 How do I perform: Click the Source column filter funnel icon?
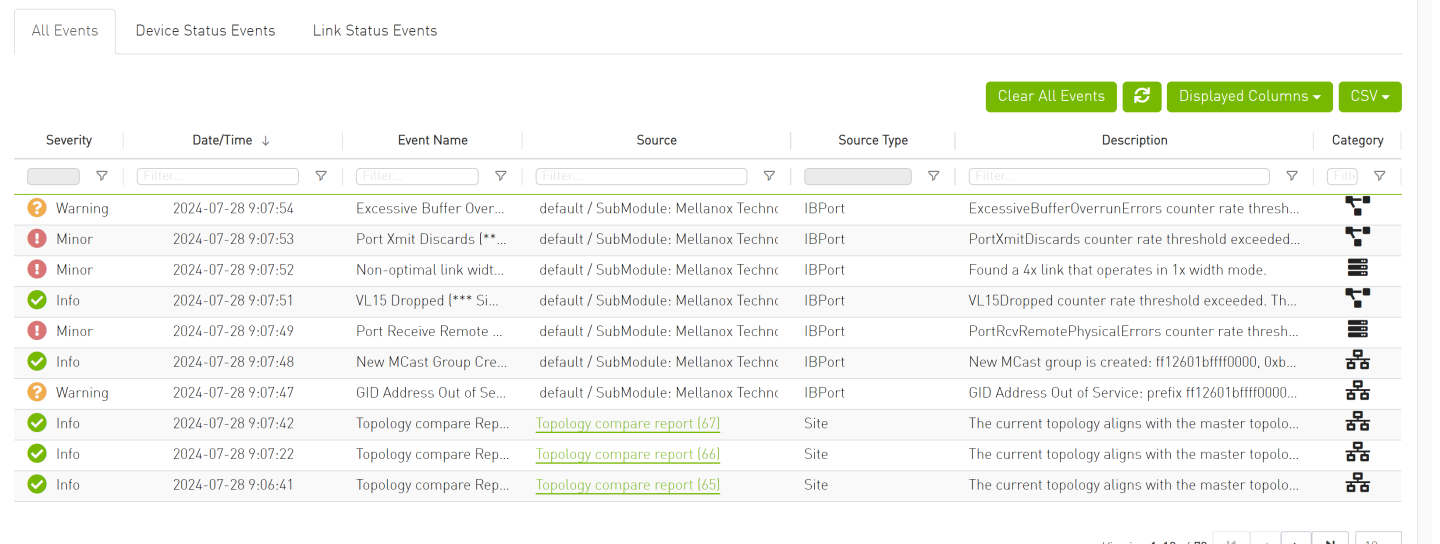click(769, 176)
